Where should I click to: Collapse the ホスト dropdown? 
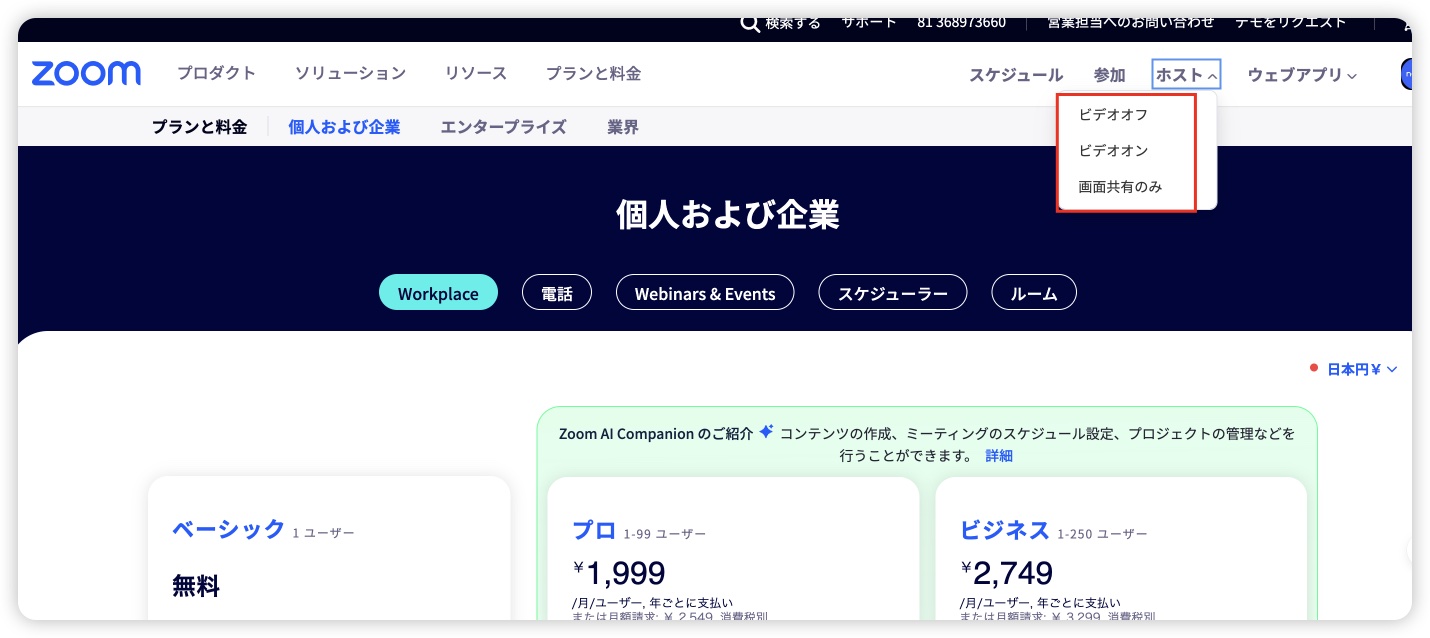pos(1186,73)
